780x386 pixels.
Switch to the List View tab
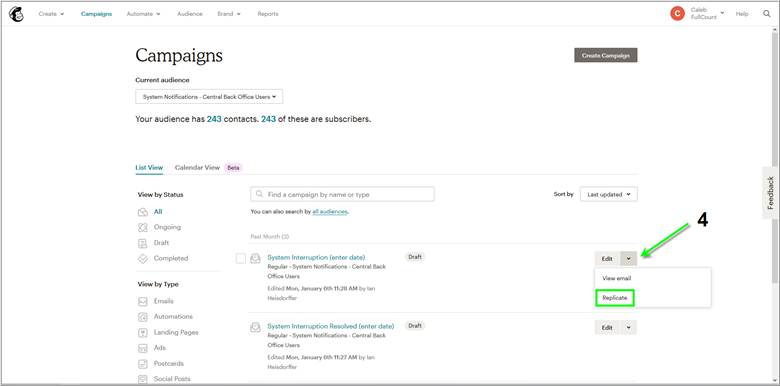149,168
